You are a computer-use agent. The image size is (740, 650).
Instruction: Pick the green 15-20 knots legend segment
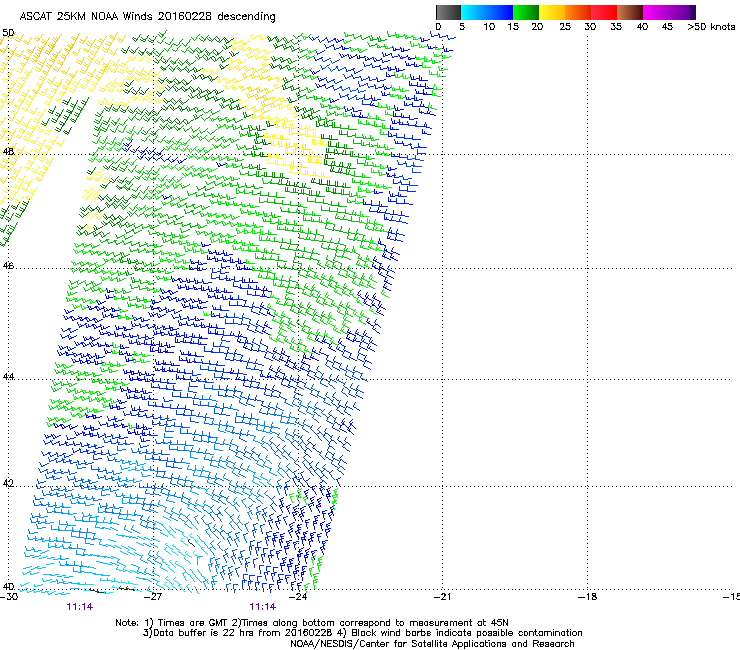click(526, 12)
